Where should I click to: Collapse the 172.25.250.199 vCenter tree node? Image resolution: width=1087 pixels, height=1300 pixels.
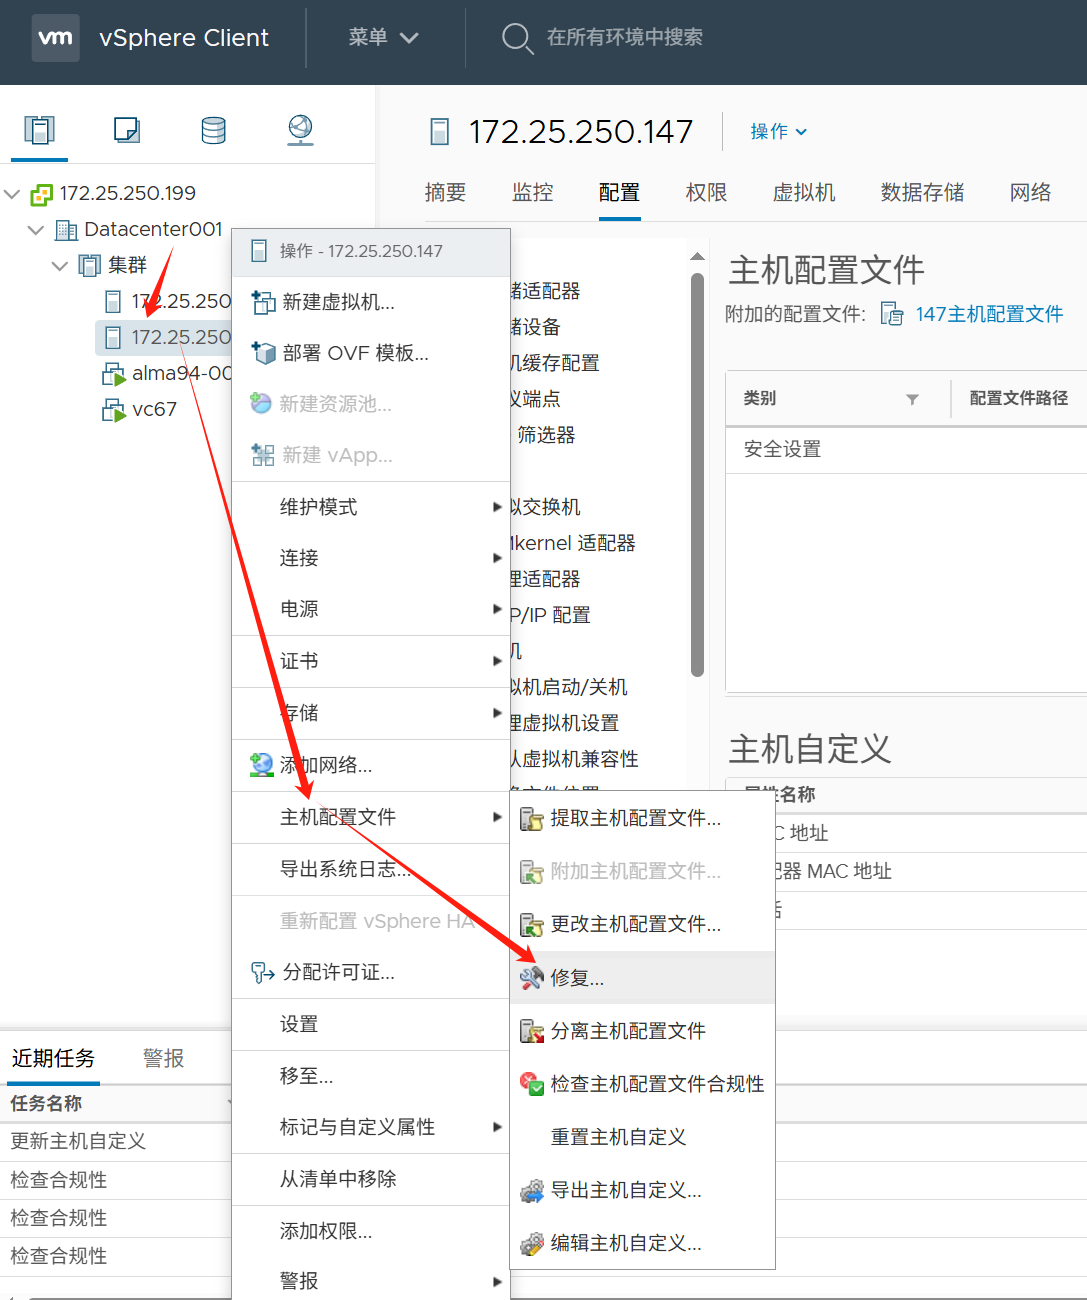tap(13, 193)
